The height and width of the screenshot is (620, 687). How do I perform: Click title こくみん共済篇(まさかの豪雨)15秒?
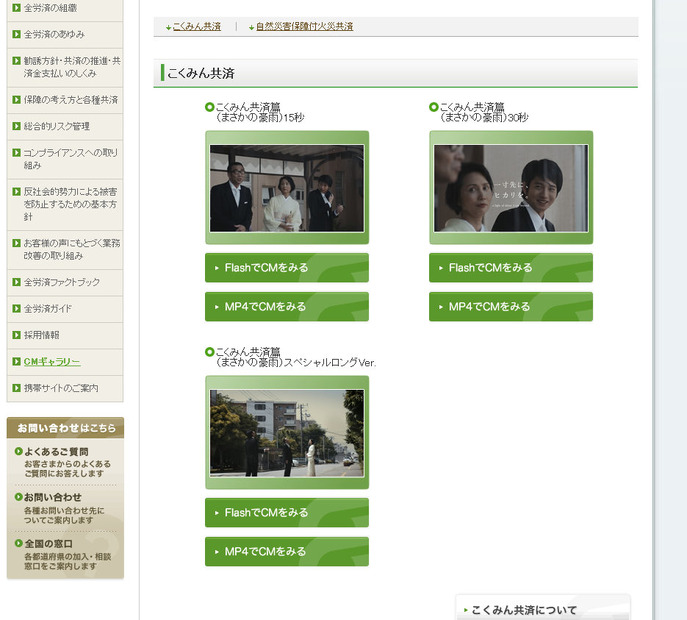tap(260, 113)
